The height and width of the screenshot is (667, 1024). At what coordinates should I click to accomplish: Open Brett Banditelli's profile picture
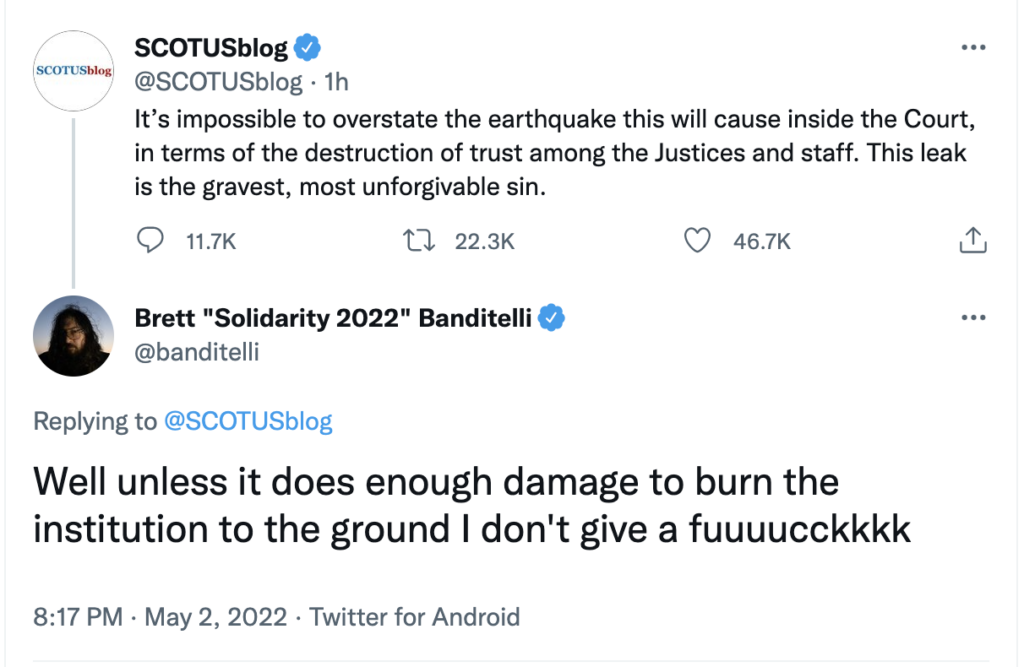point(74,336)
